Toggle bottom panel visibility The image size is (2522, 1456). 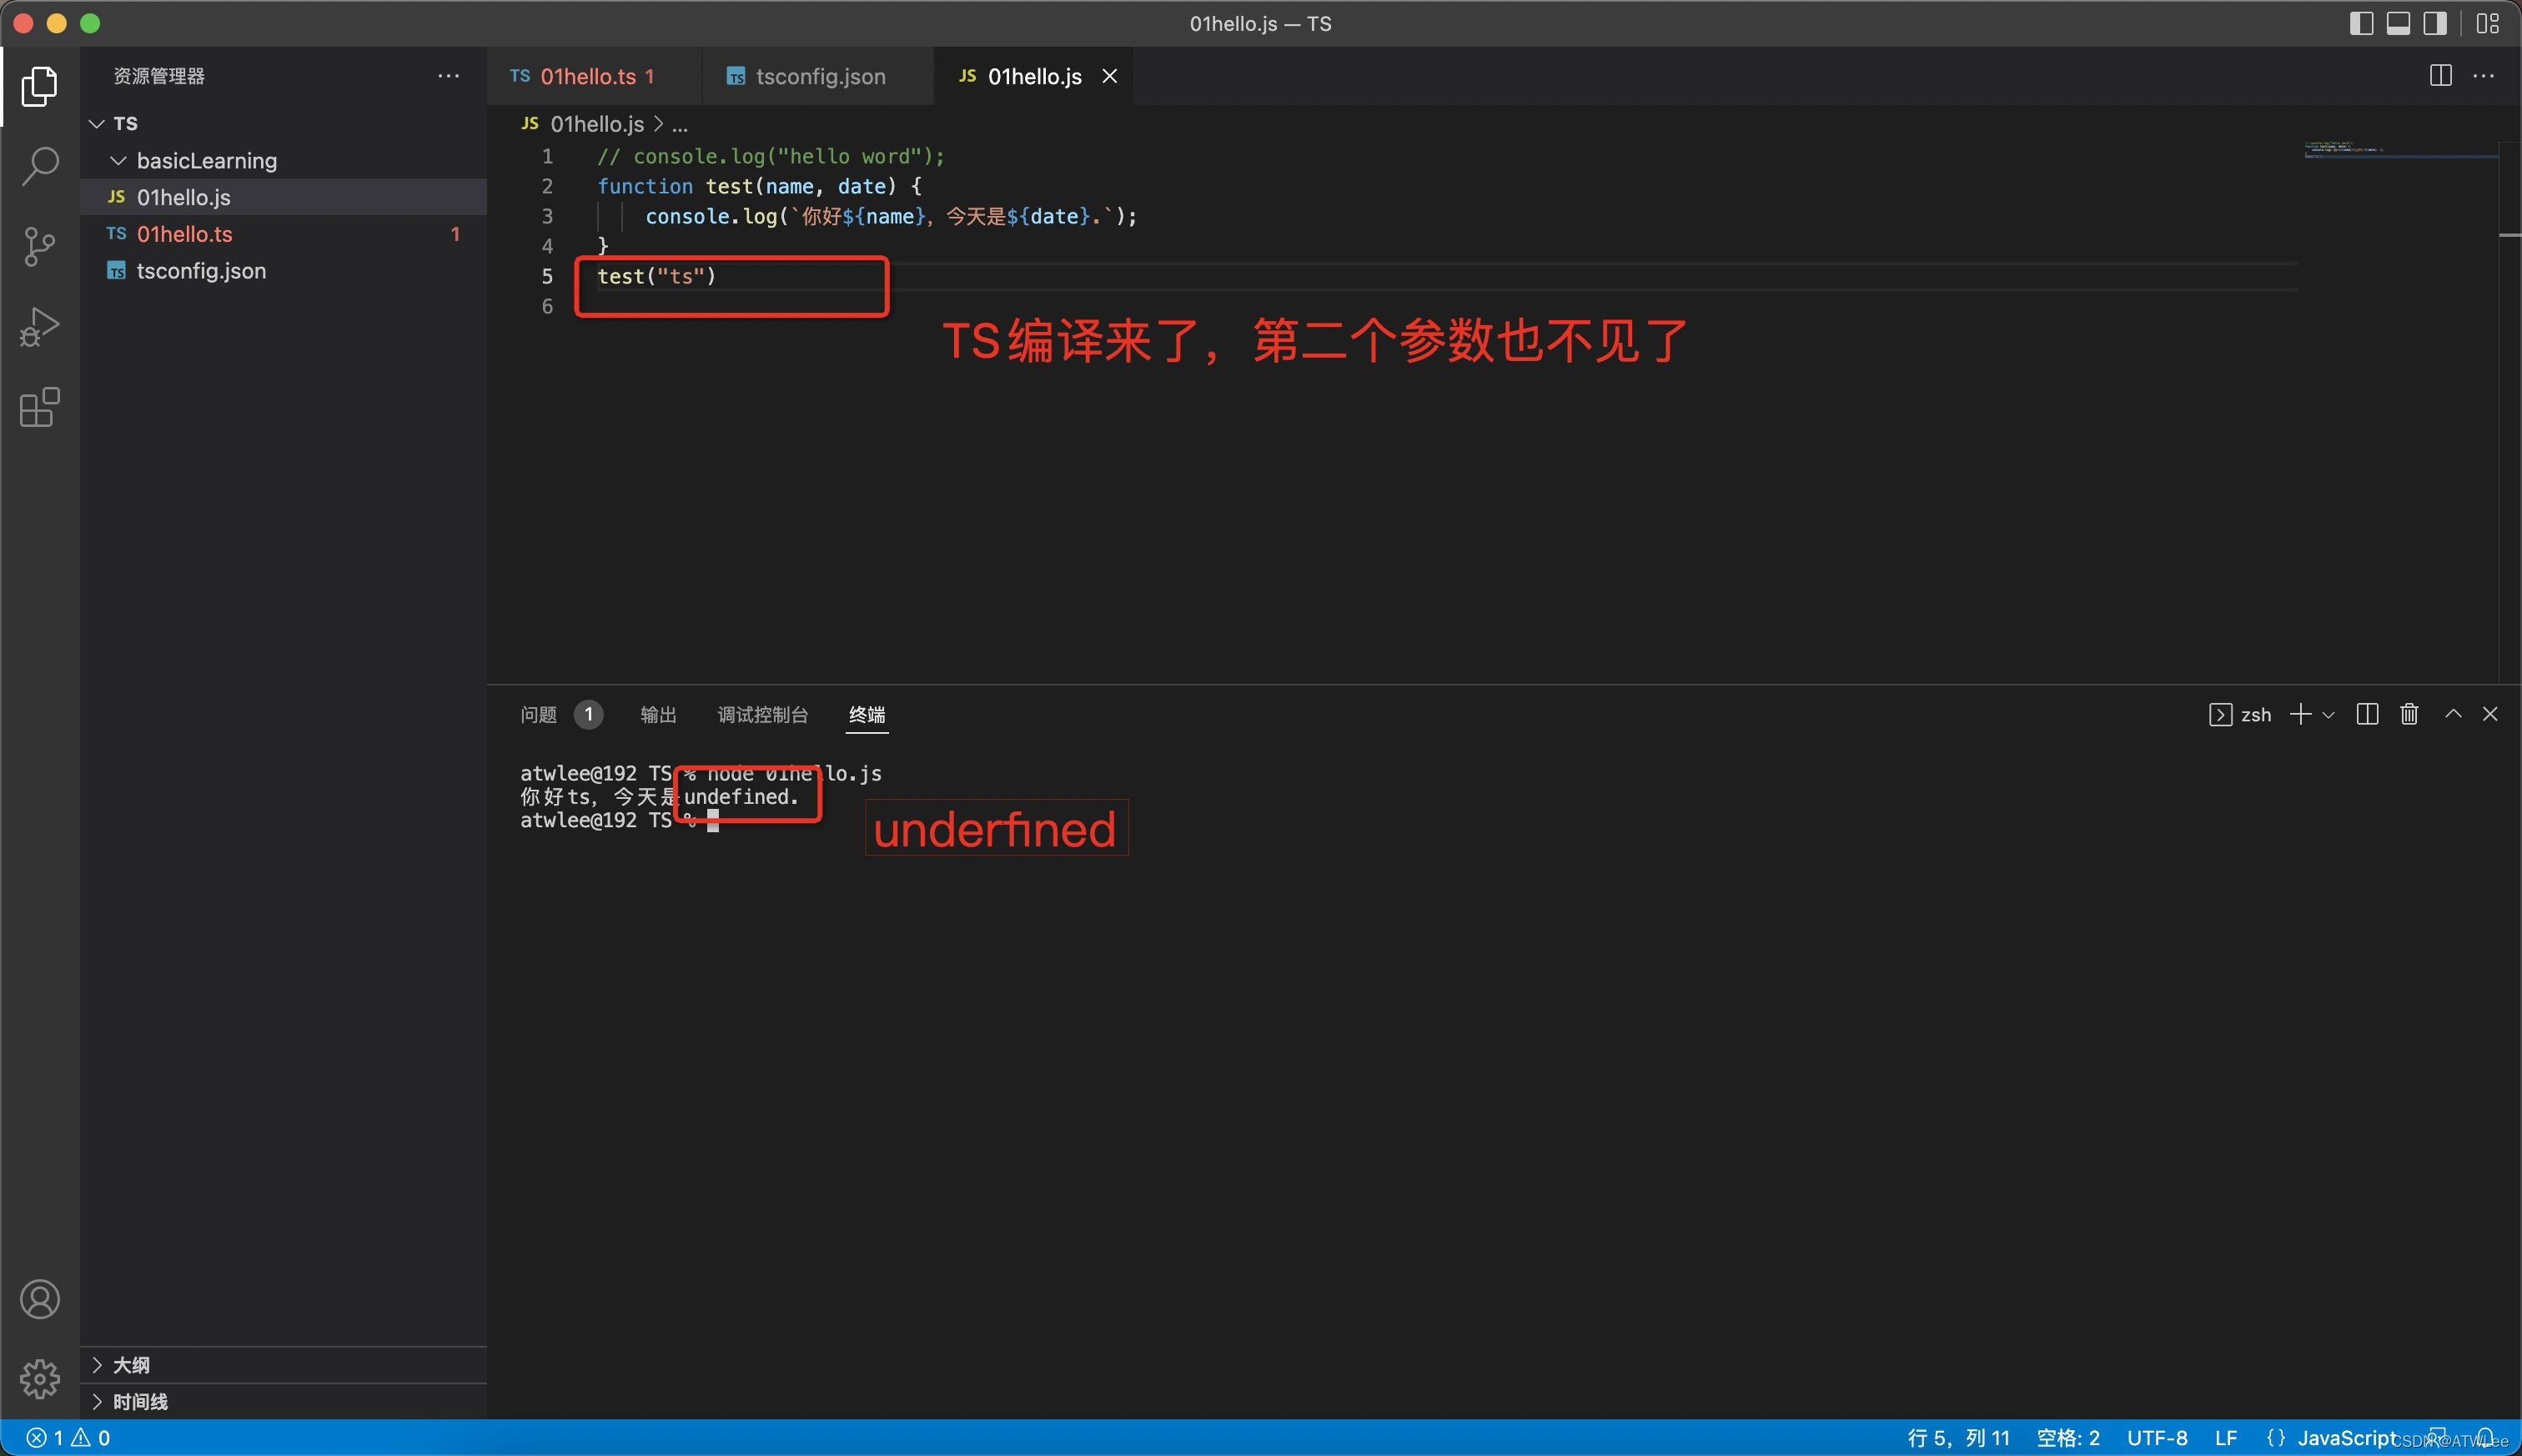click(2398, 23)
